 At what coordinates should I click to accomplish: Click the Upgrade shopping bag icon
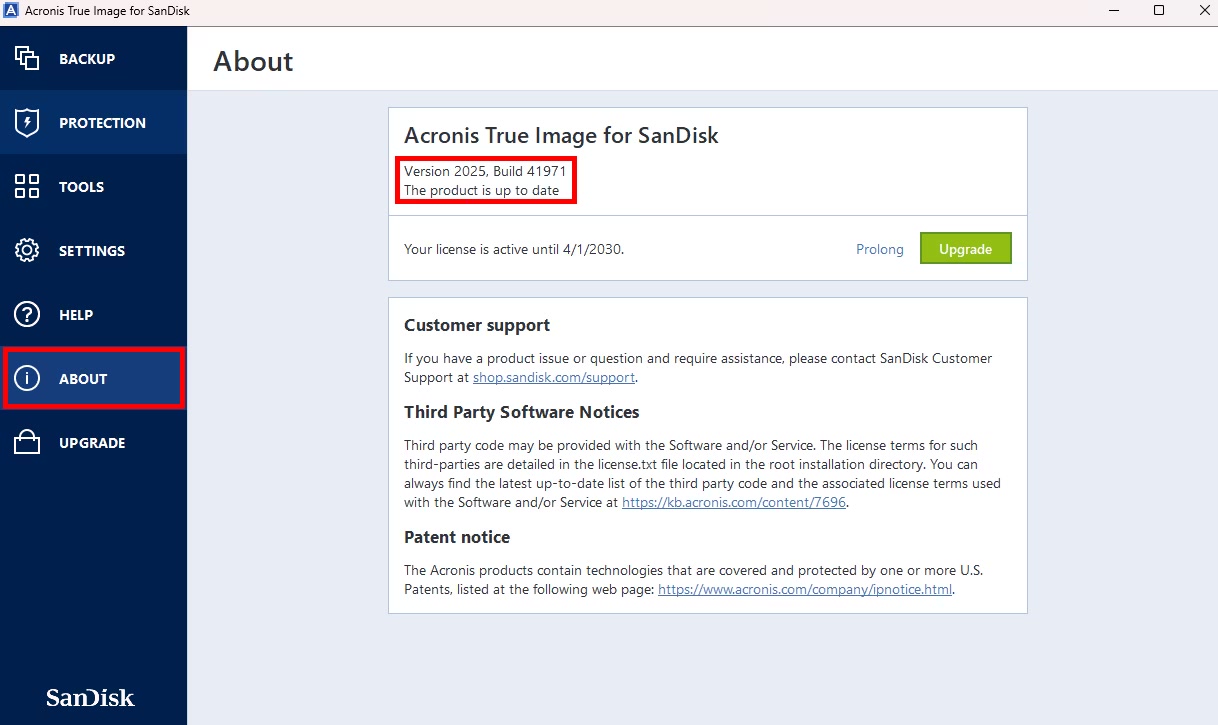tap(27, 443)
